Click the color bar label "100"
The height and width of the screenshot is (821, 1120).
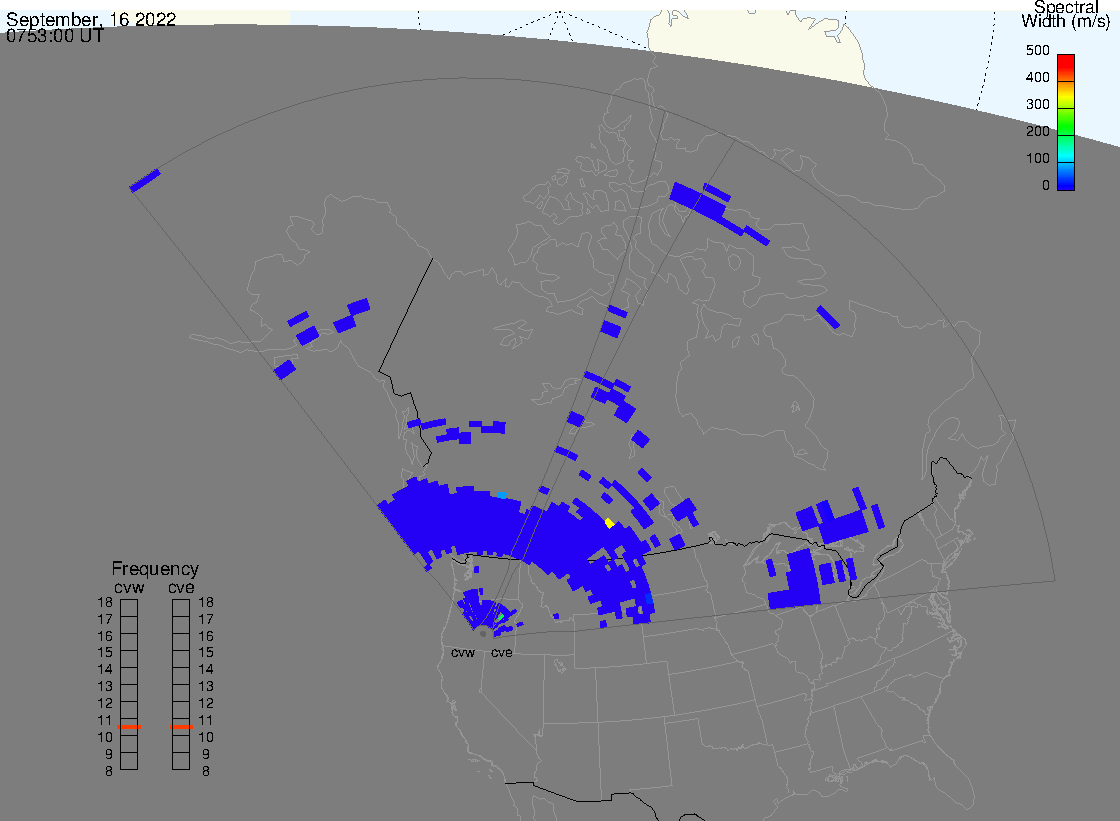[x=1037, y=159]
